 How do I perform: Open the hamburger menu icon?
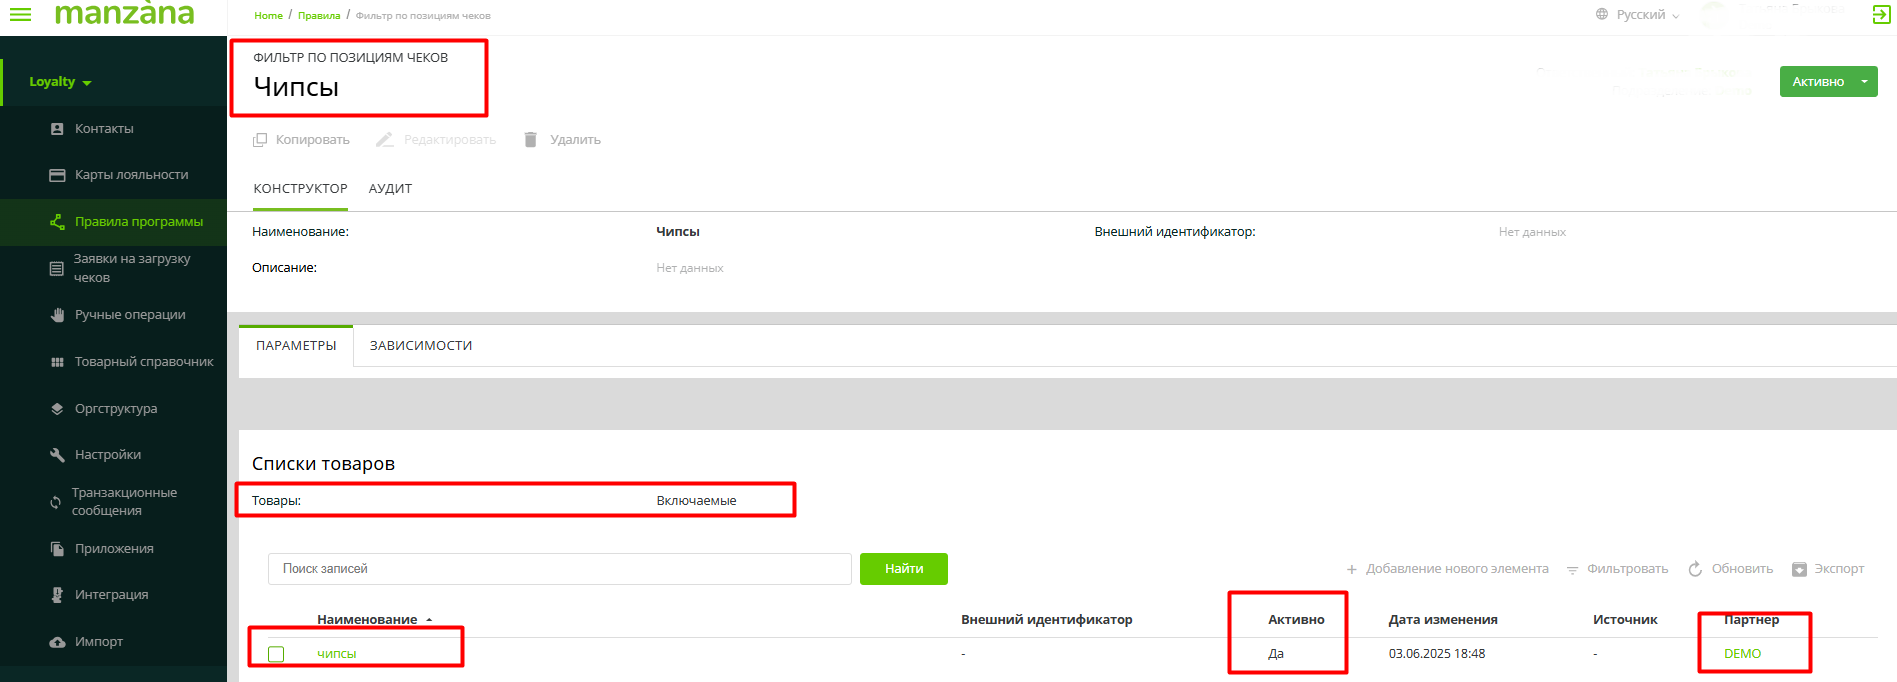pyautogui.click(x=20, y=14)
